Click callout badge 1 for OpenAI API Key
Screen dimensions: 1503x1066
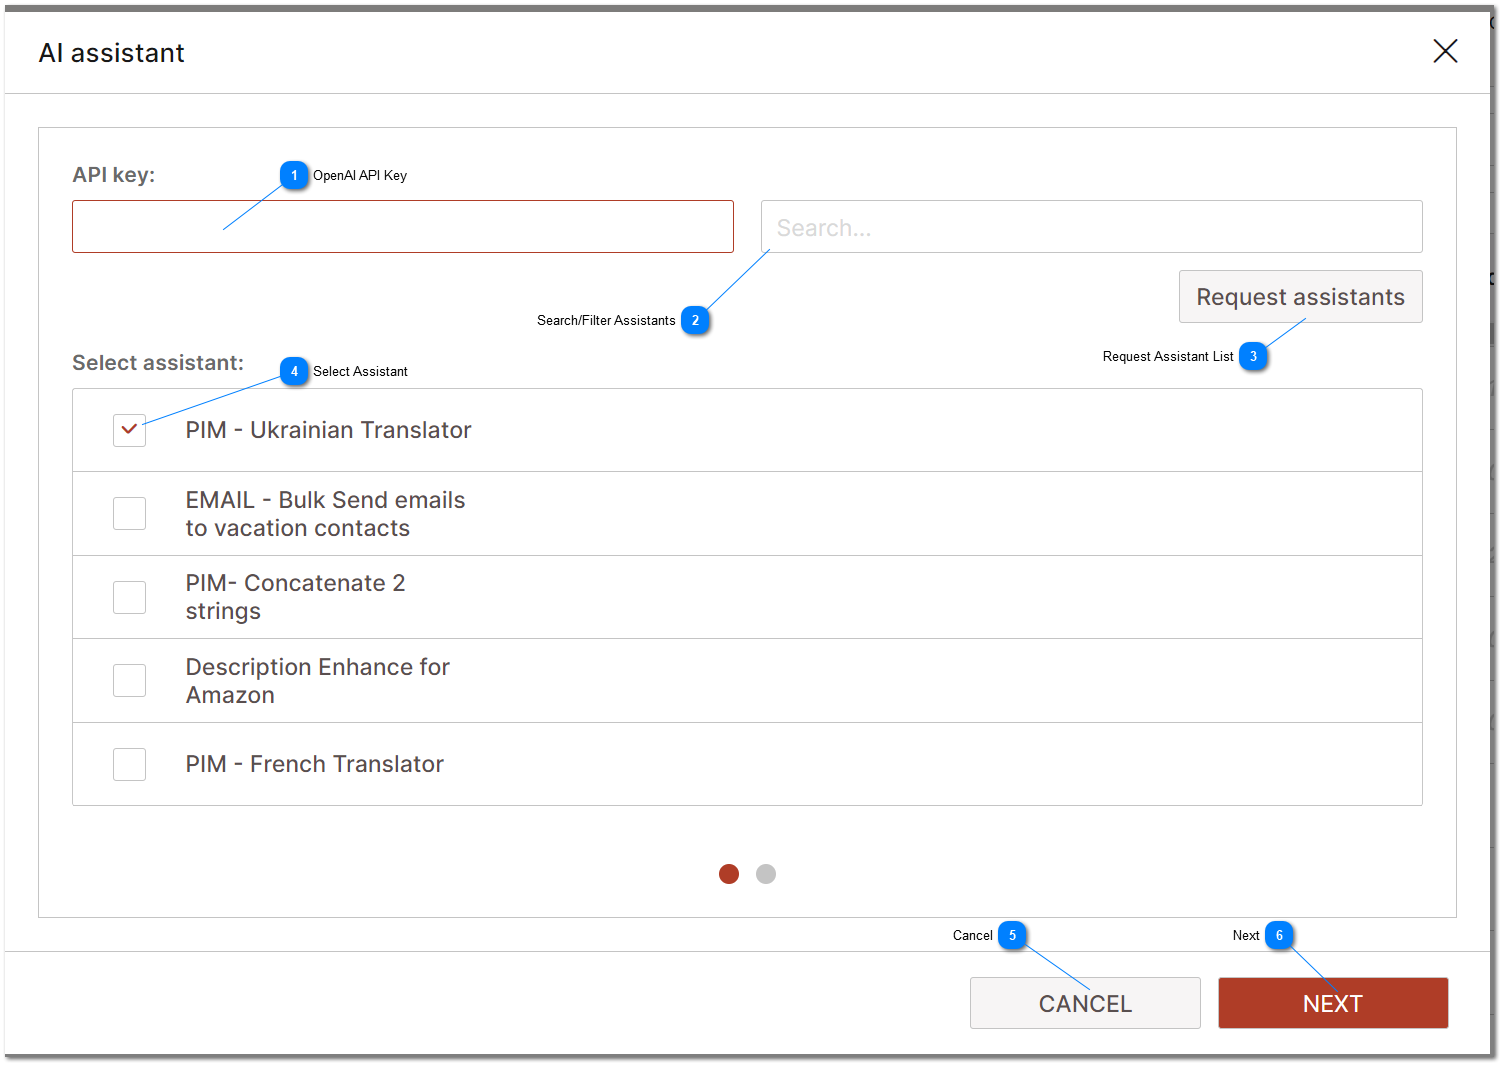(x=294, y=175)
